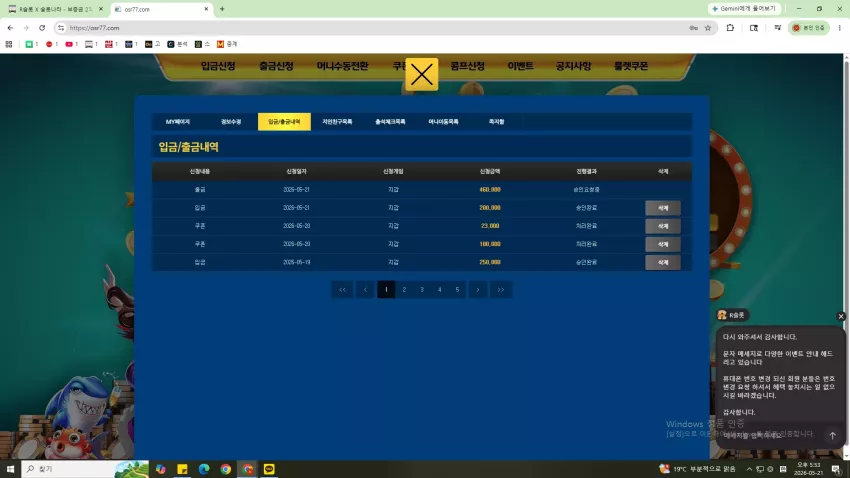
Task: Open the Chrome extensions puzzle icon
Action: click(x=730, y=28)
